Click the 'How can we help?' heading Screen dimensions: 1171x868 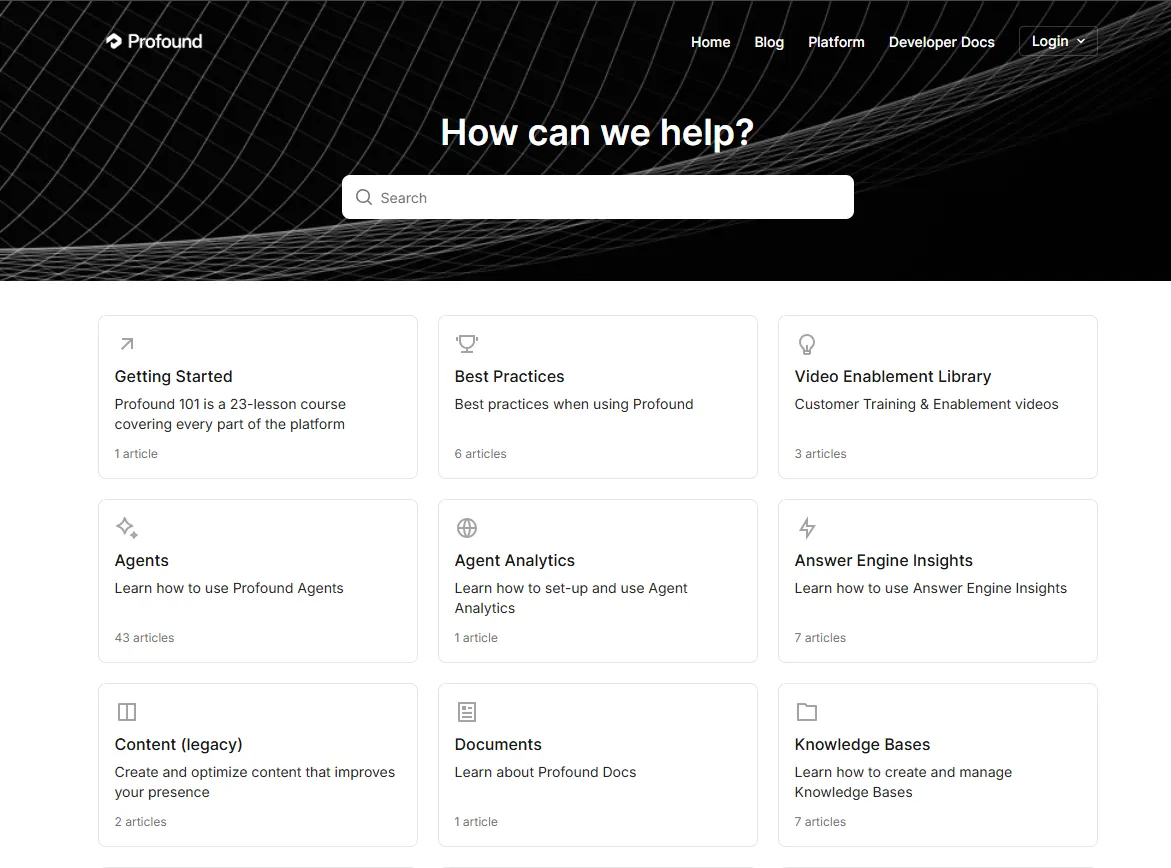click(597, 132)
